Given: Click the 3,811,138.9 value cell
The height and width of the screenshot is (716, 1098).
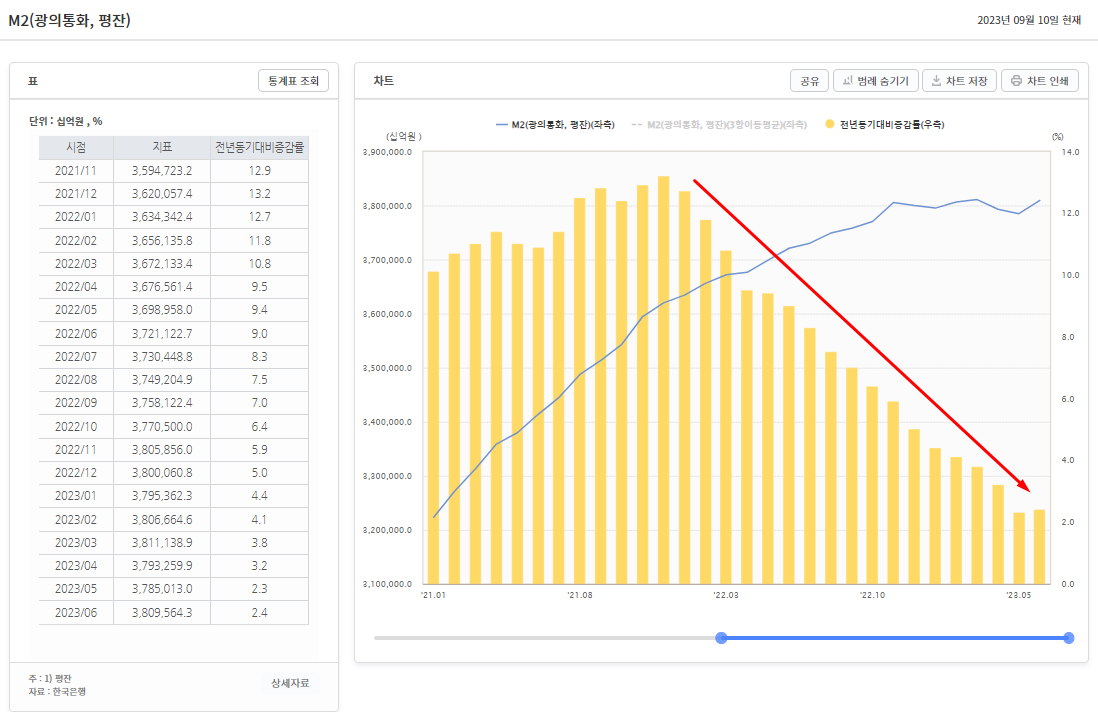Looking at the screenshot, I should [162, 542].
